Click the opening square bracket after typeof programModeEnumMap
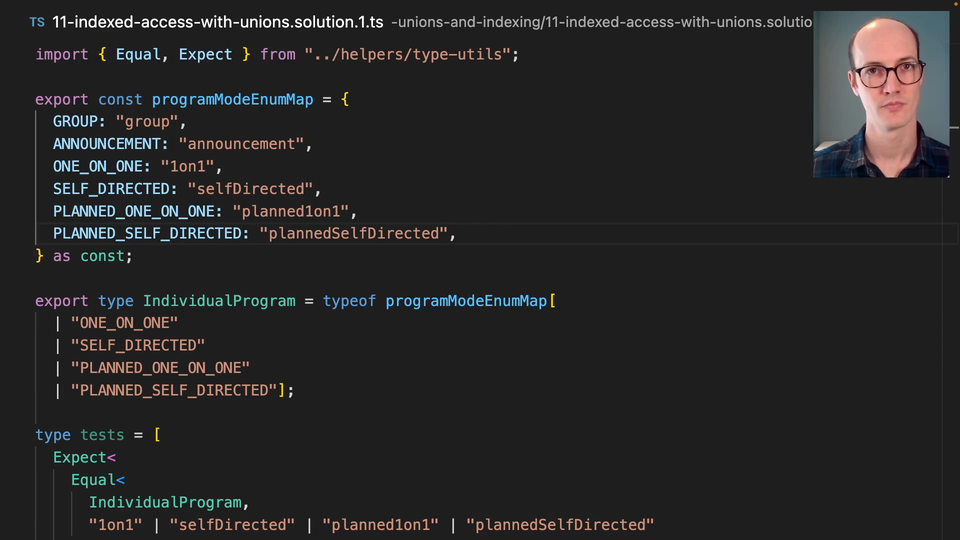This screenshot has height=540, width=960. click(552, 300)
